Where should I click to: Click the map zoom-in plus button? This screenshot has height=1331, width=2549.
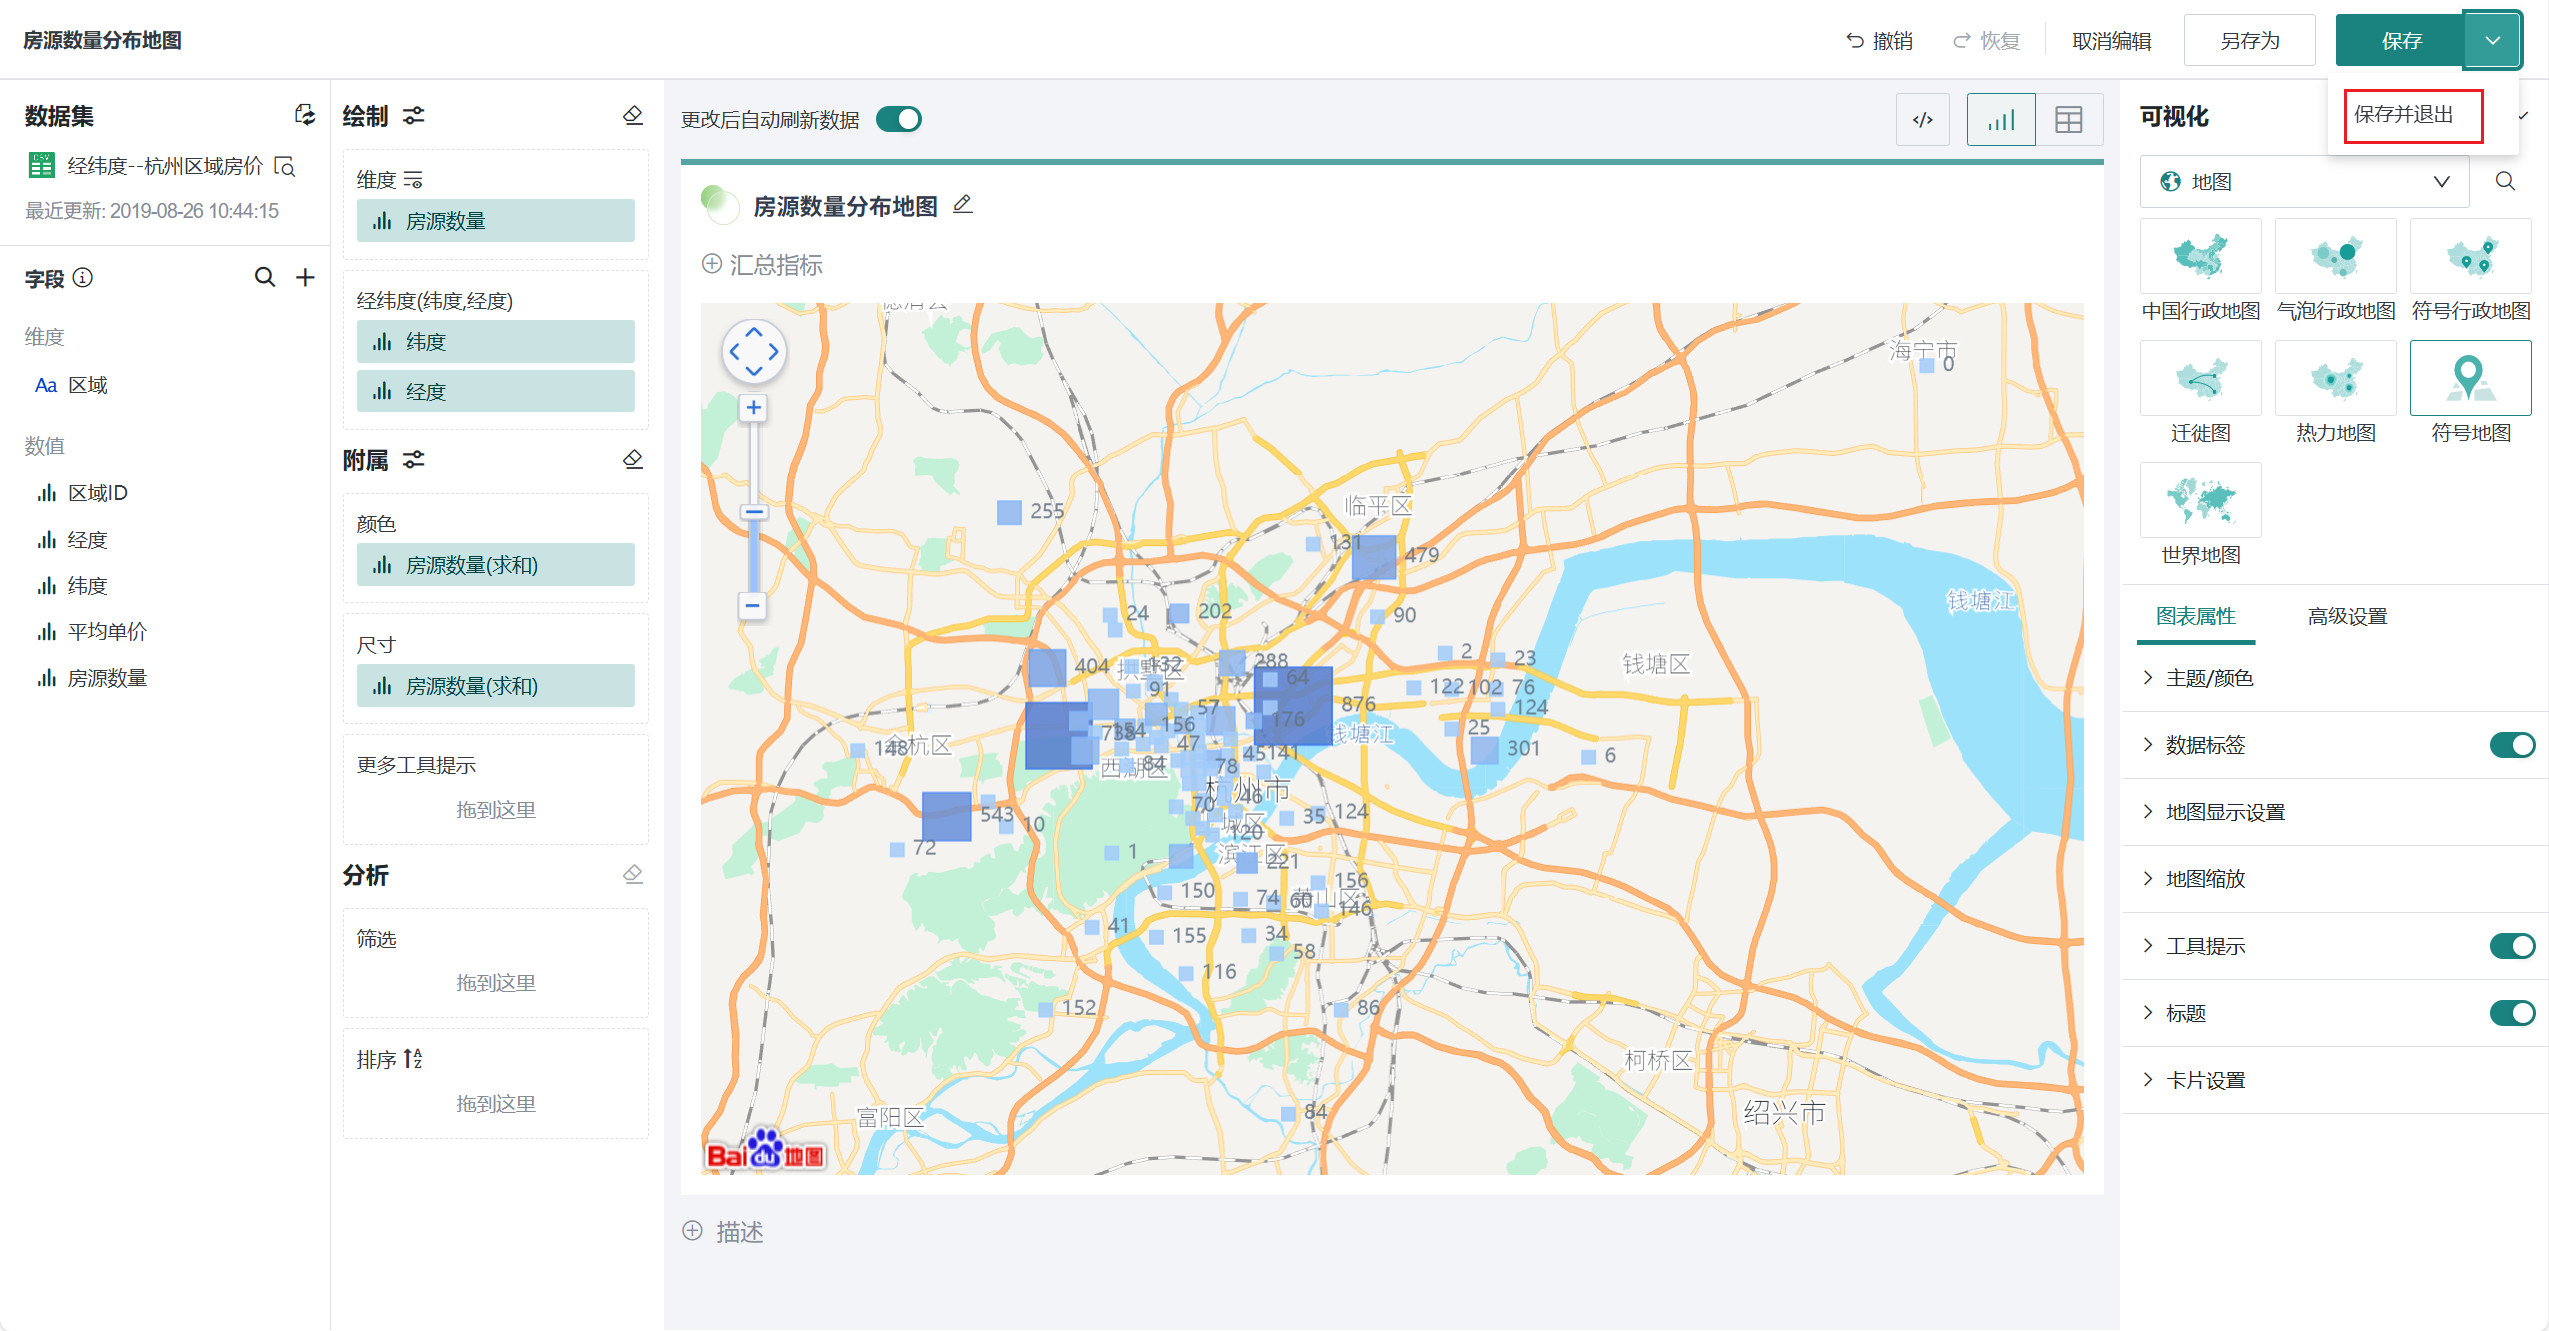[x=753, y=408]
